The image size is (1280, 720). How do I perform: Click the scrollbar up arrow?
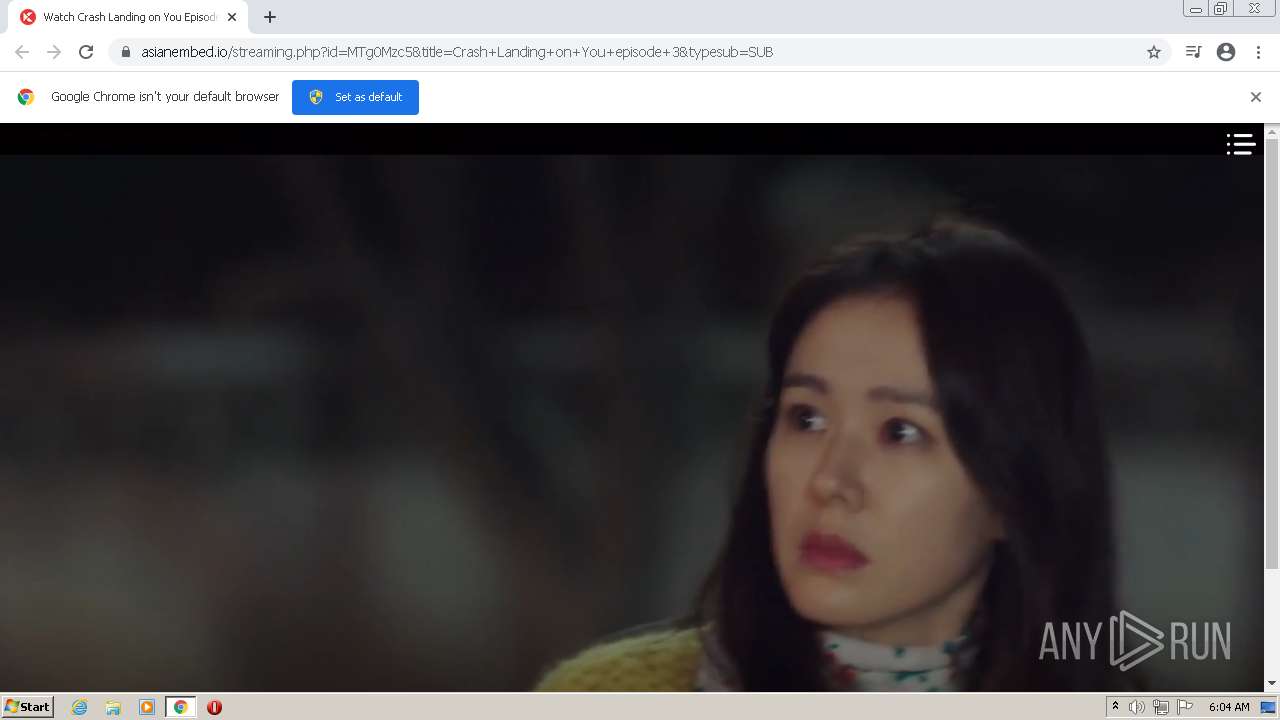[x=1272, y=131]
